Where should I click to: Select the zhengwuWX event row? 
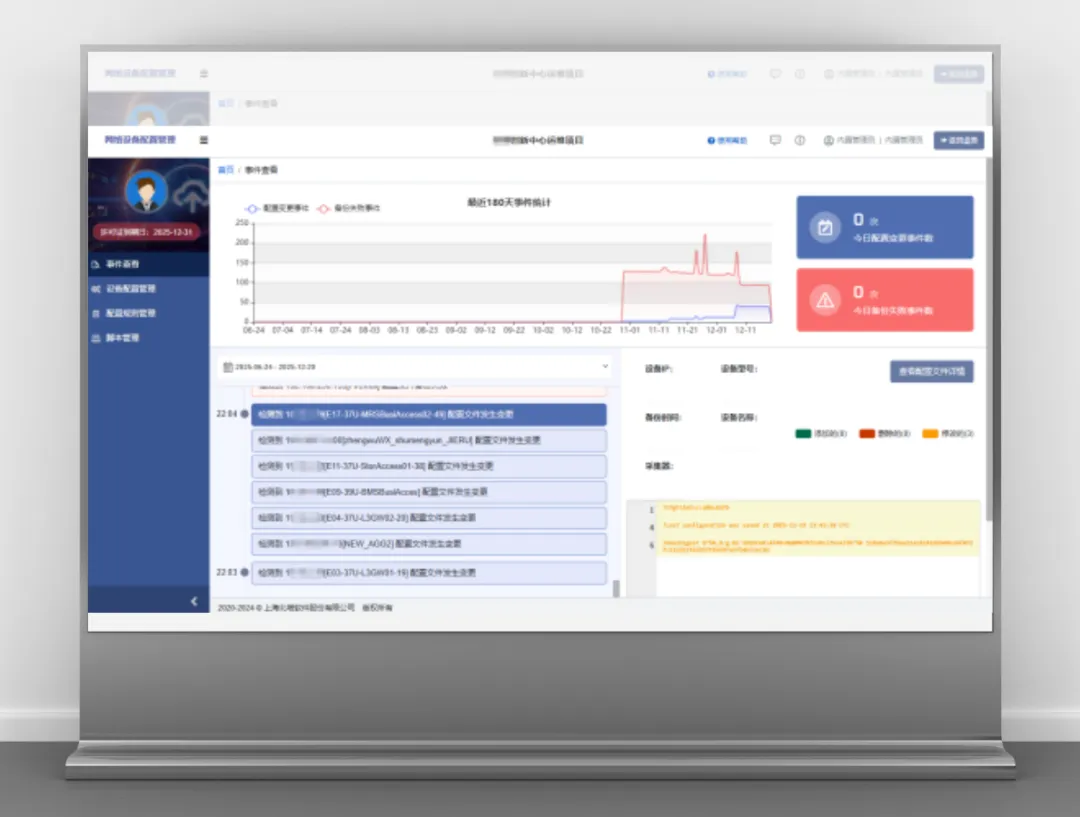pos(428,440)
